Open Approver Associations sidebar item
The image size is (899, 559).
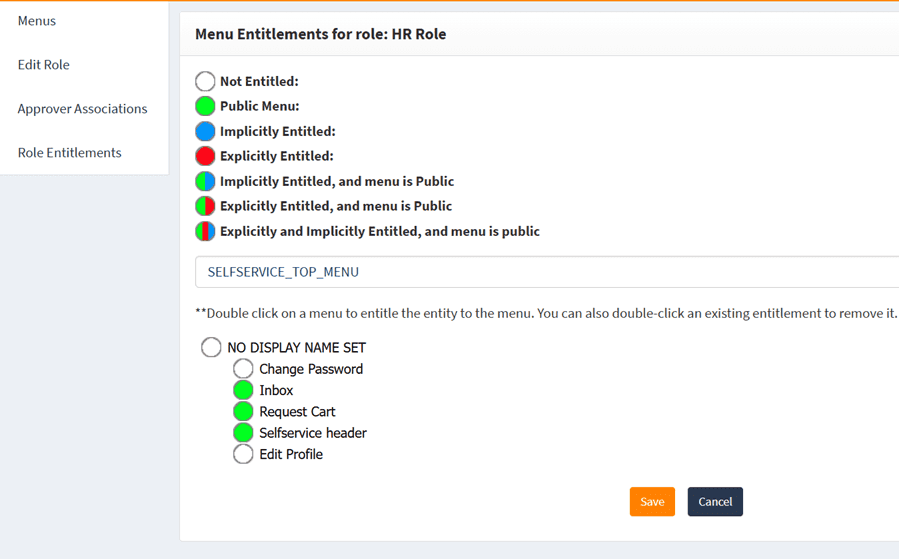pos(82,109)
